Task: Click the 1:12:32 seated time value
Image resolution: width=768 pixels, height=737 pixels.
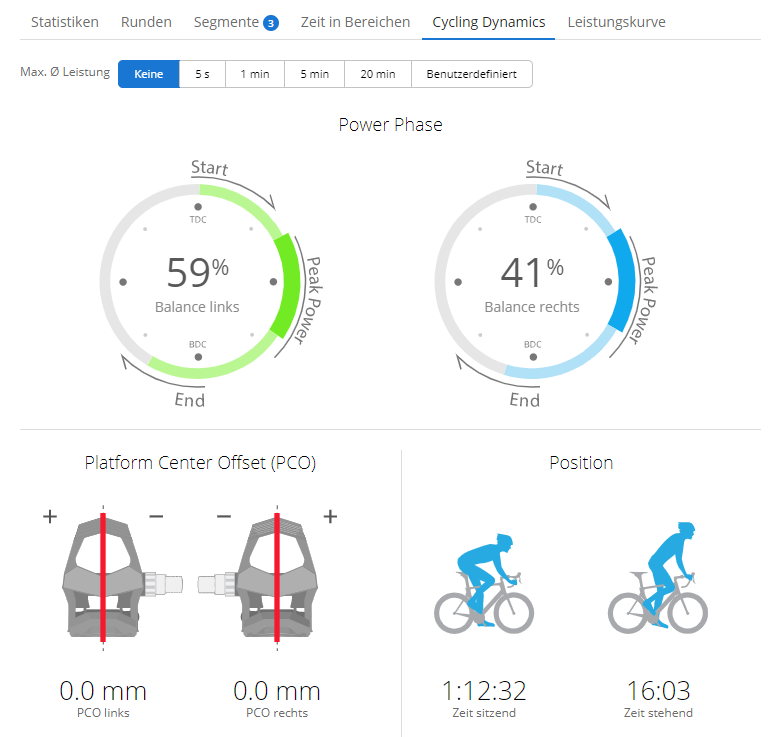Action: [x=484, y=690]
